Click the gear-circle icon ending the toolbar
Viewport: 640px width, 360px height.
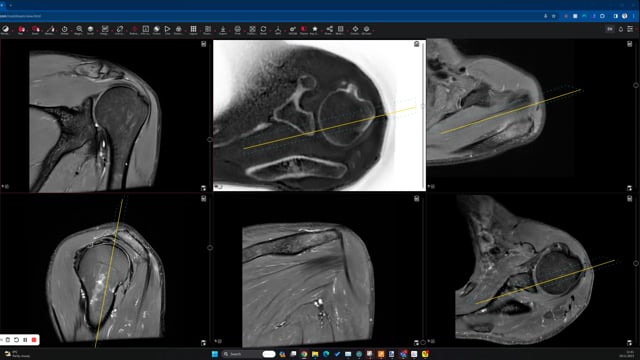click(367, 29)
